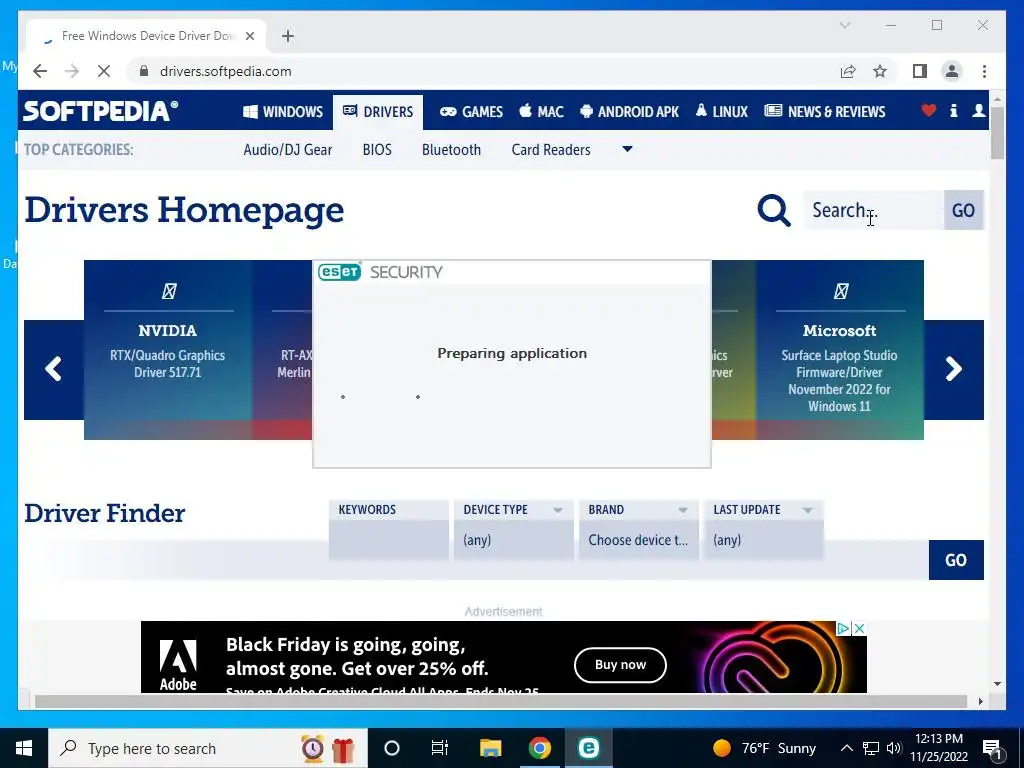This screenshot has height=768, width=1024.
Task: Click the forward navigation arrow
Action: click(x=72, y=71)
